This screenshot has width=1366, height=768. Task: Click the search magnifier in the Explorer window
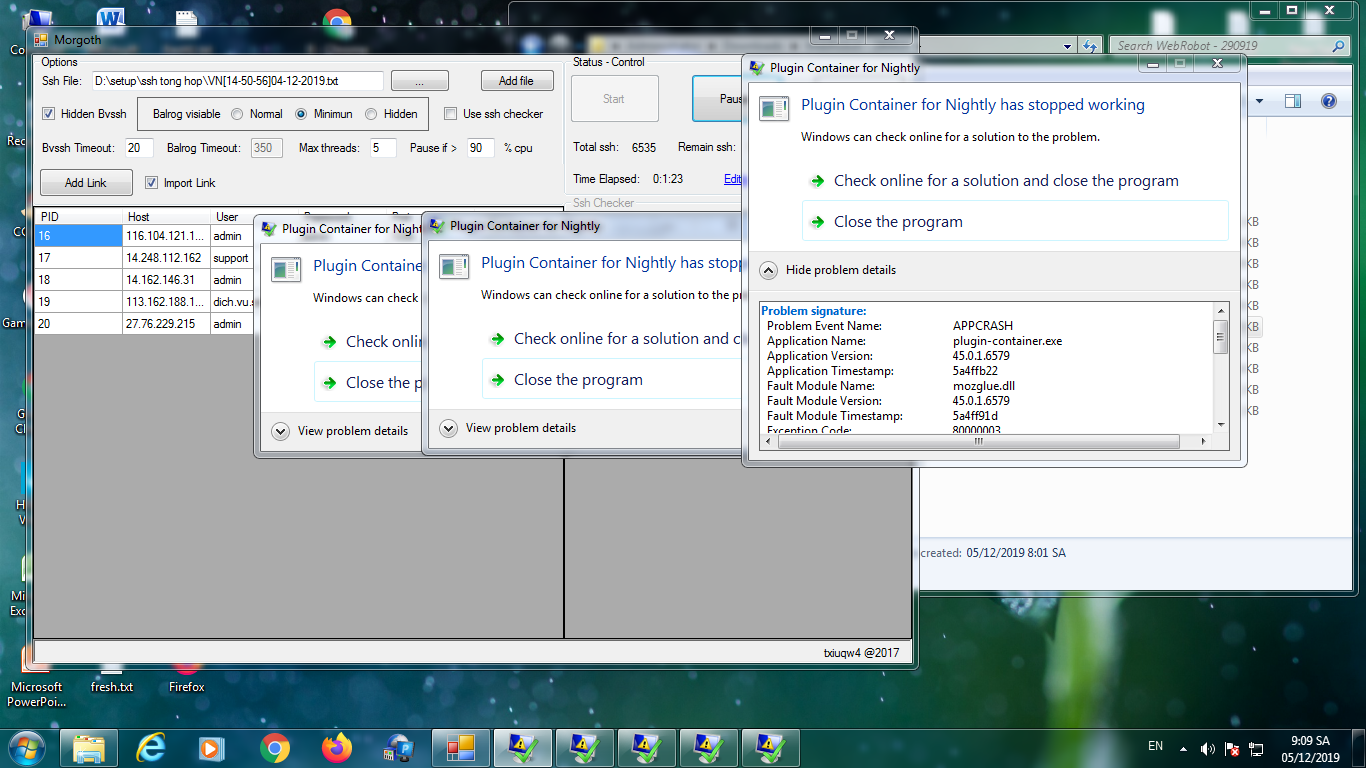[1339, 45]
